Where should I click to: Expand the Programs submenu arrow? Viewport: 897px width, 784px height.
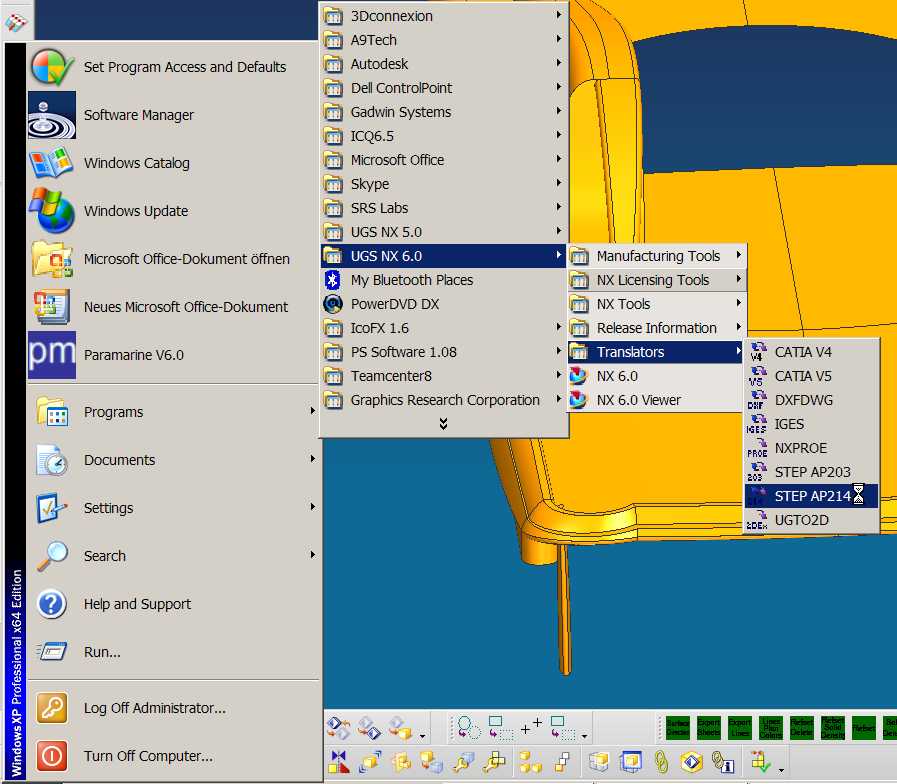click(312, 411)
